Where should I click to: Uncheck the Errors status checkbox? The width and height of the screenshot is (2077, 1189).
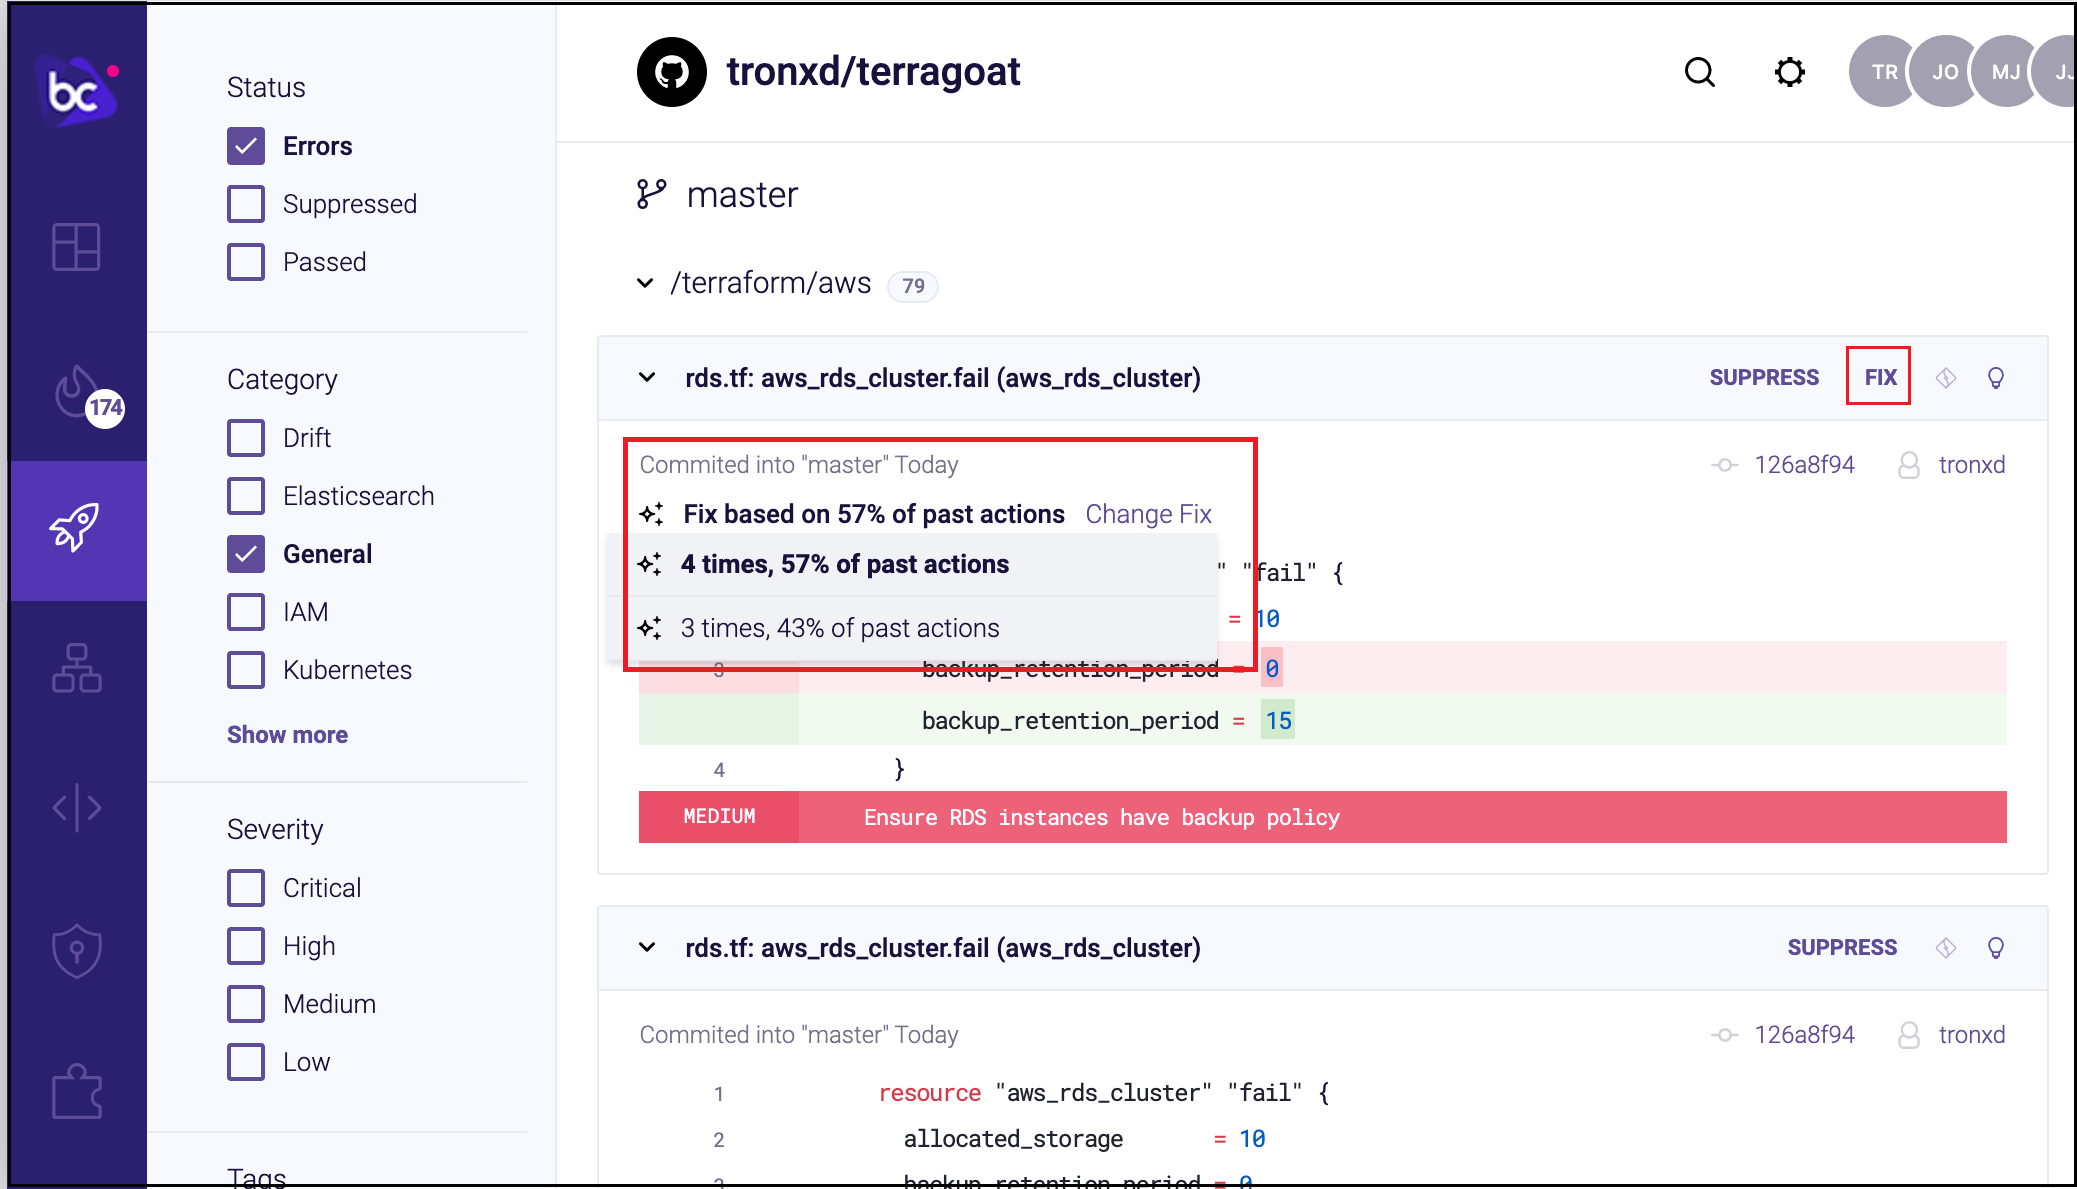point(246,146)
